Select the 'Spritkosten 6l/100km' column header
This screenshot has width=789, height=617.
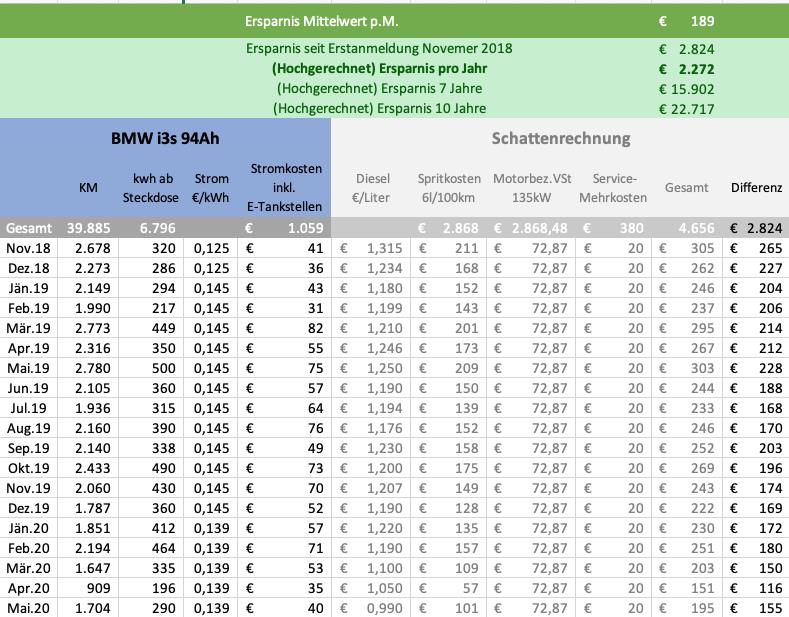pyautogui.click(x=449, y=188)
